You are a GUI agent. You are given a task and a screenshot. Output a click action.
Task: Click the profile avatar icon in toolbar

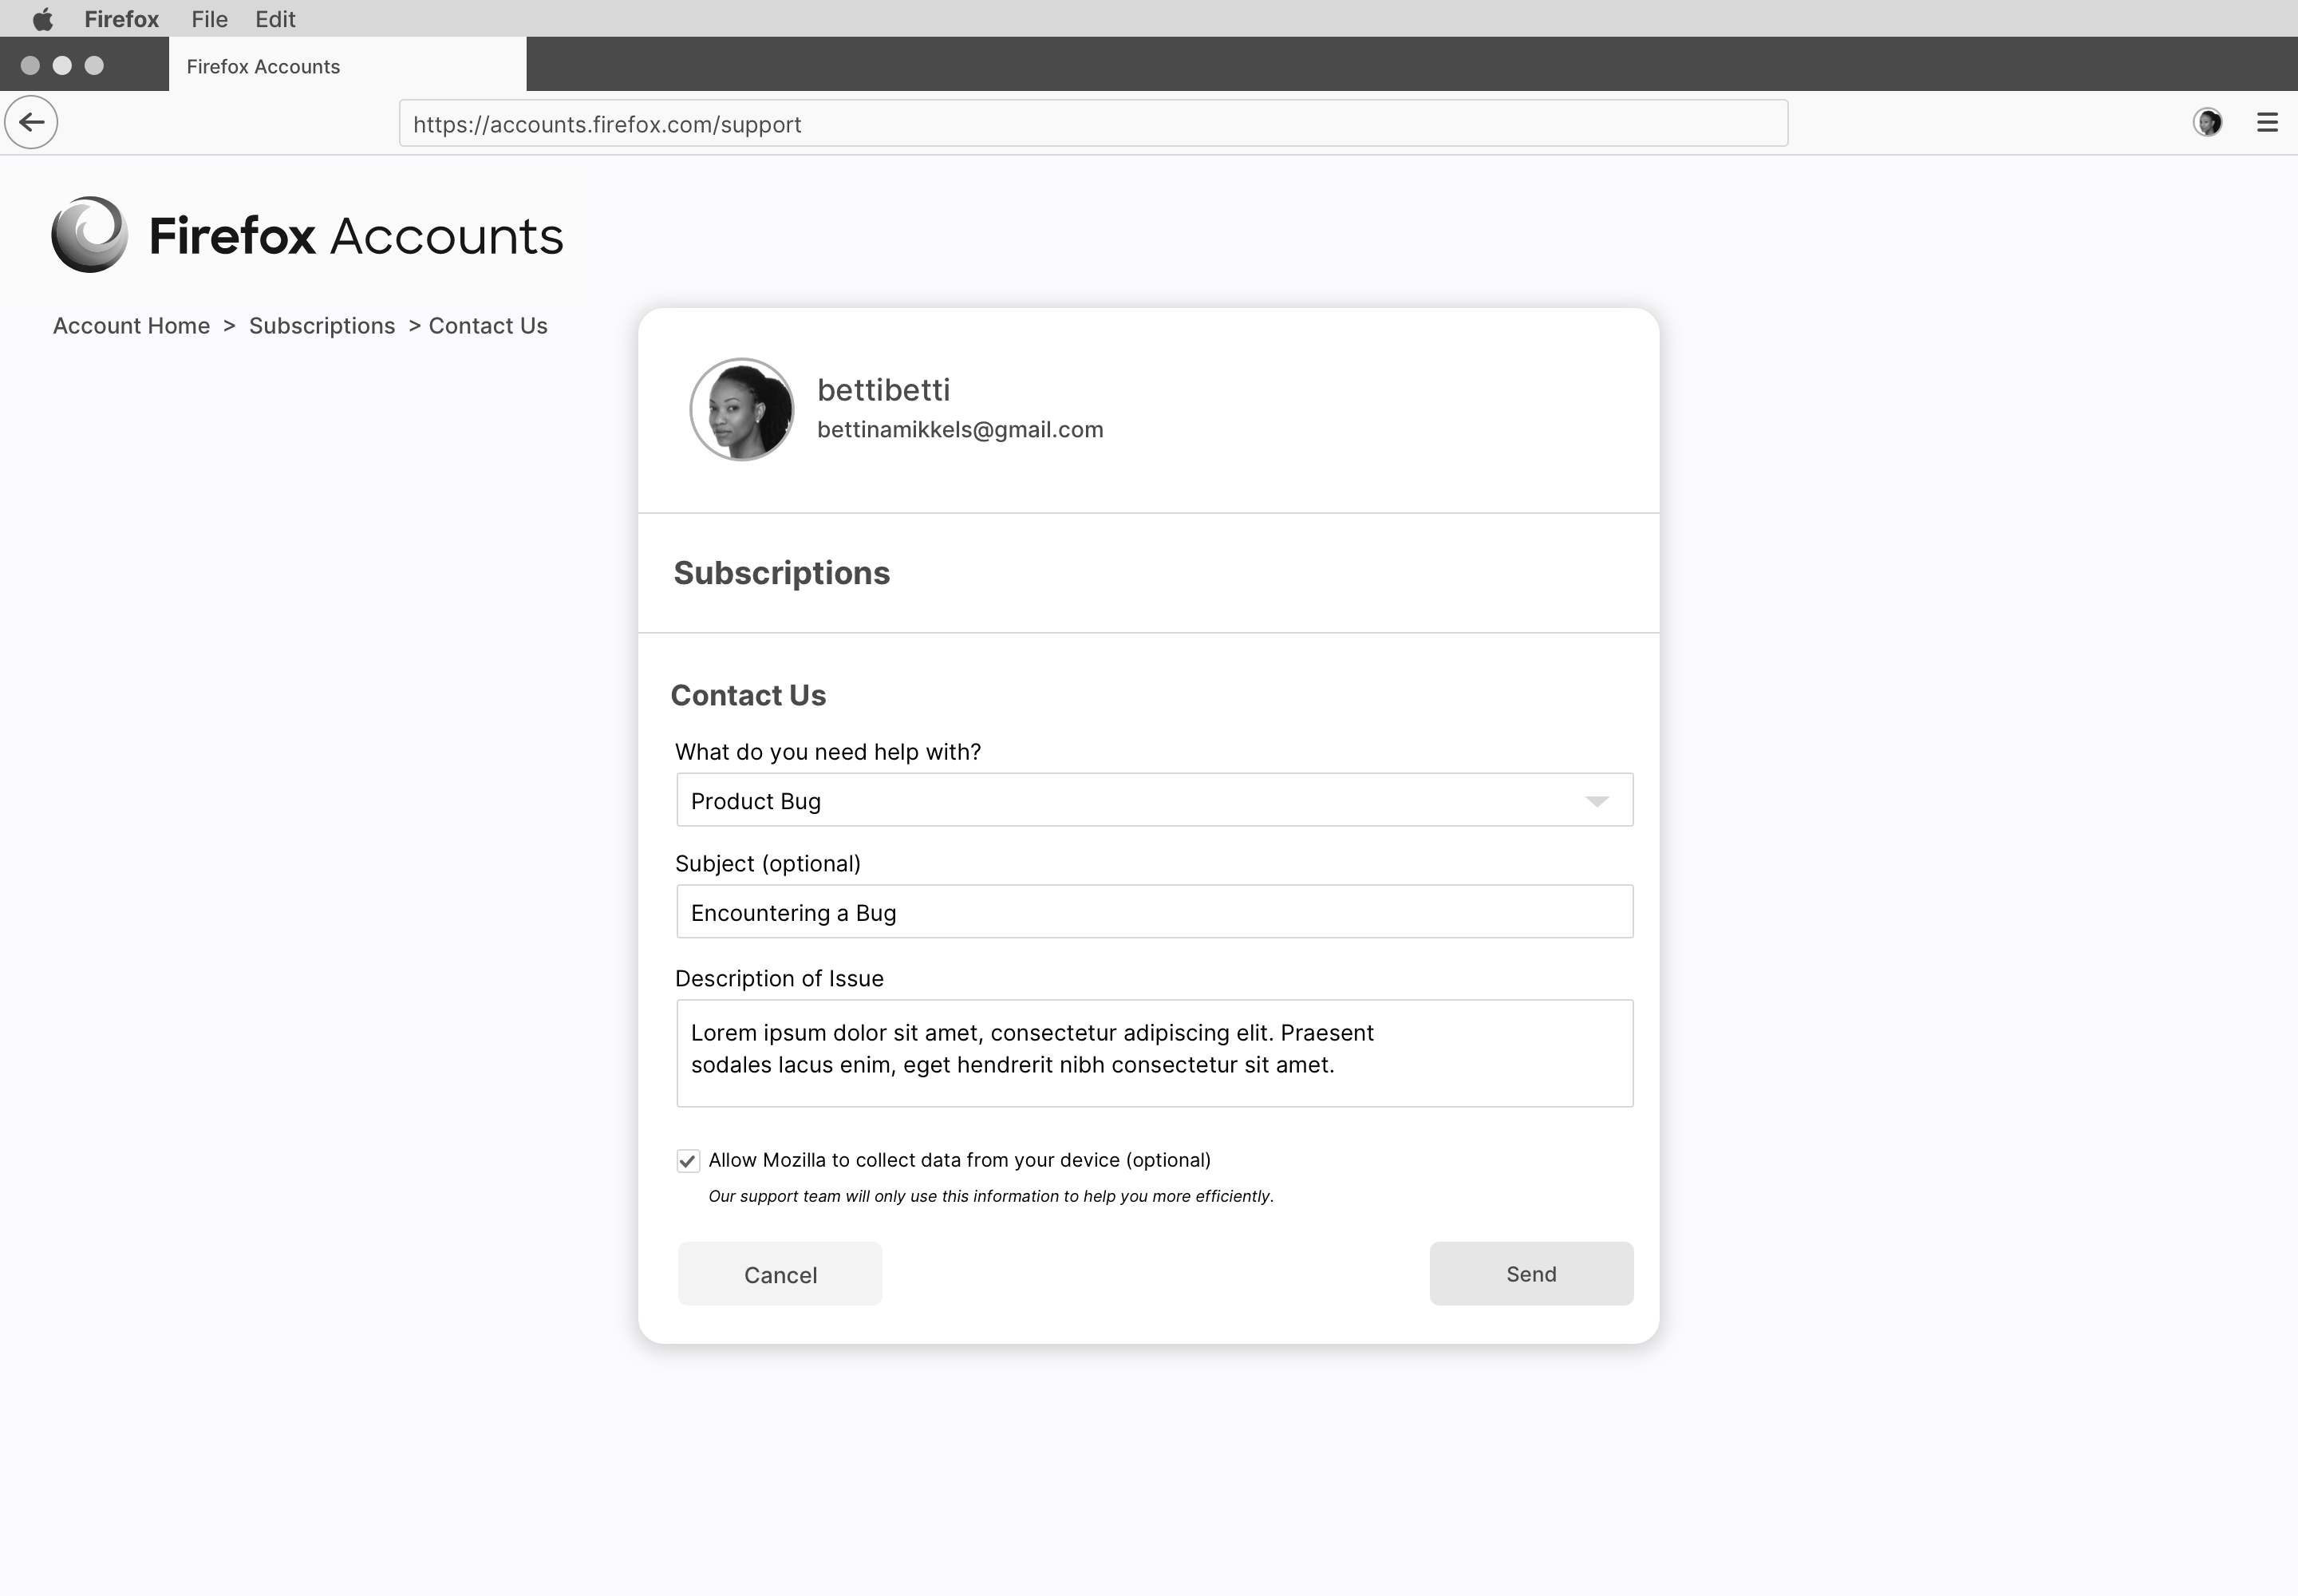pos(2207,122)
